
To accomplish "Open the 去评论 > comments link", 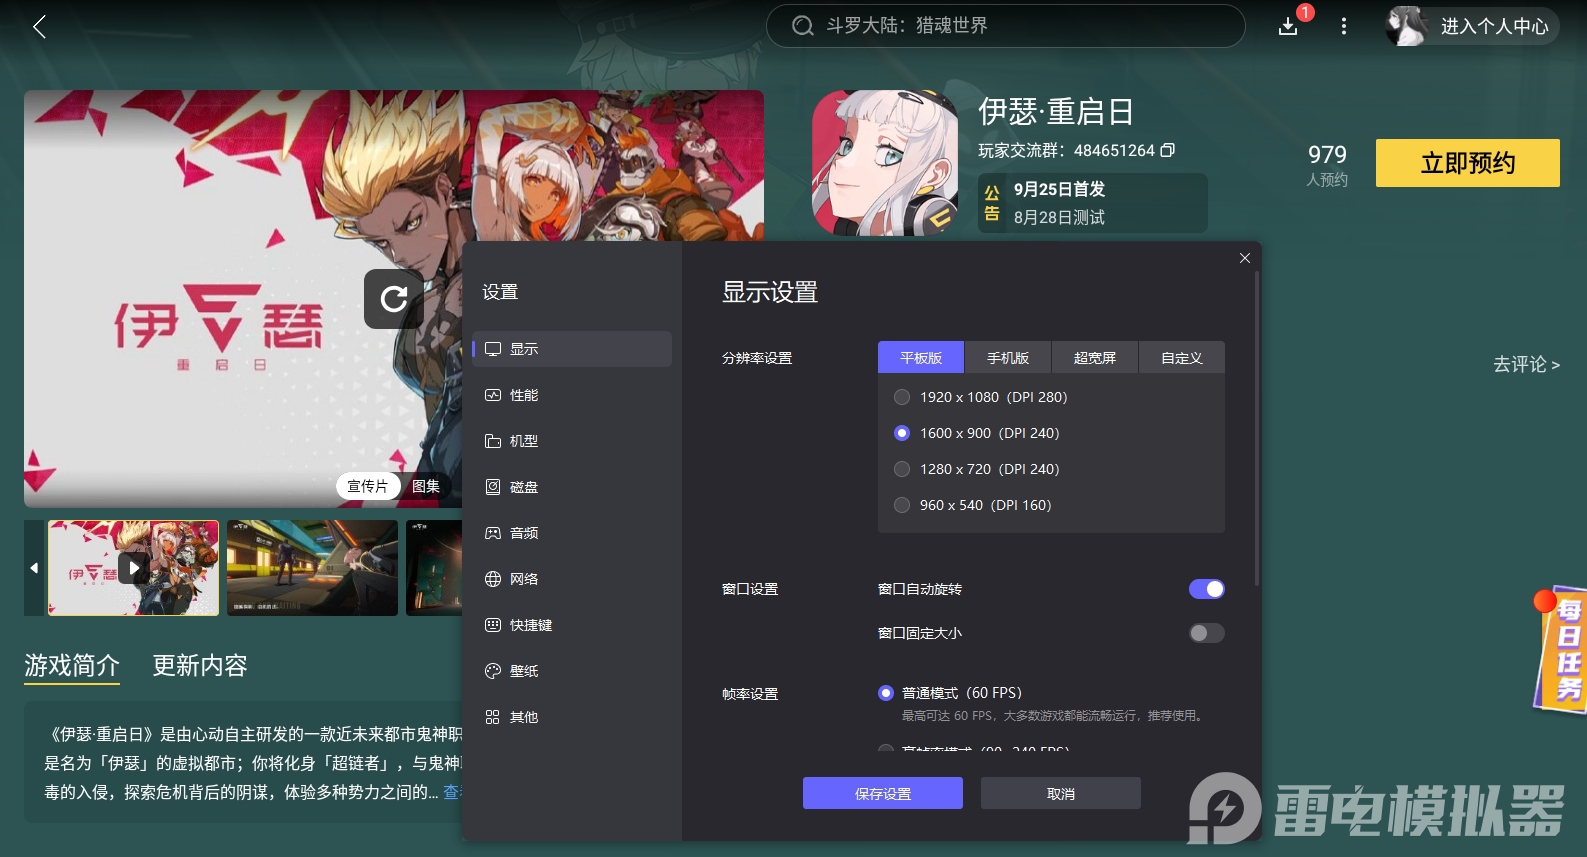I will click(1526, 364).
